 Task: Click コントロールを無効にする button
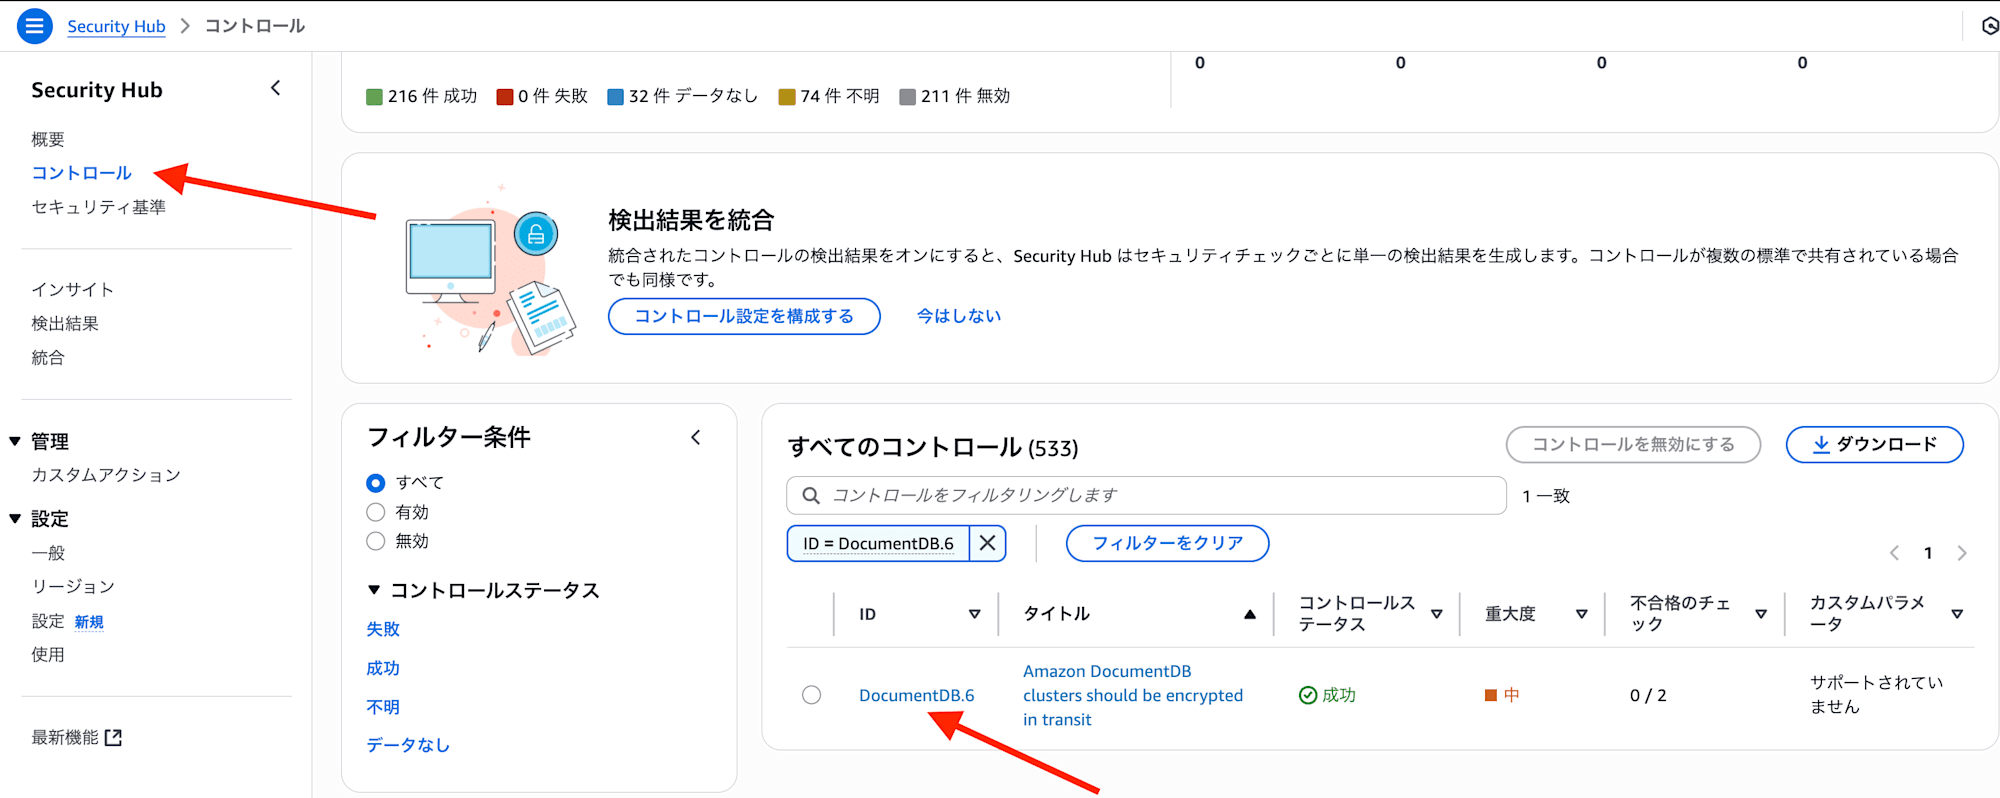pos(1633,444)
